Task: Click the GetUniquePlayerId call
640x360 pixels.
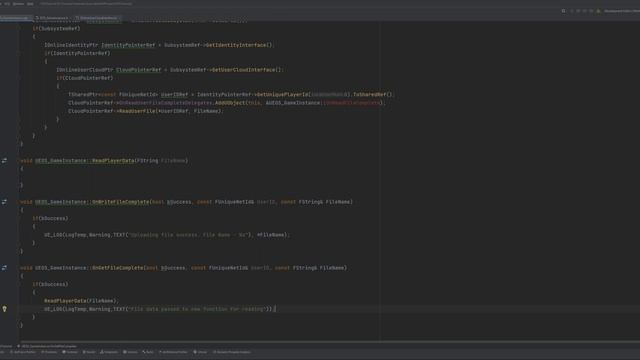Action: pyautogui.click(x=282, y=95)
